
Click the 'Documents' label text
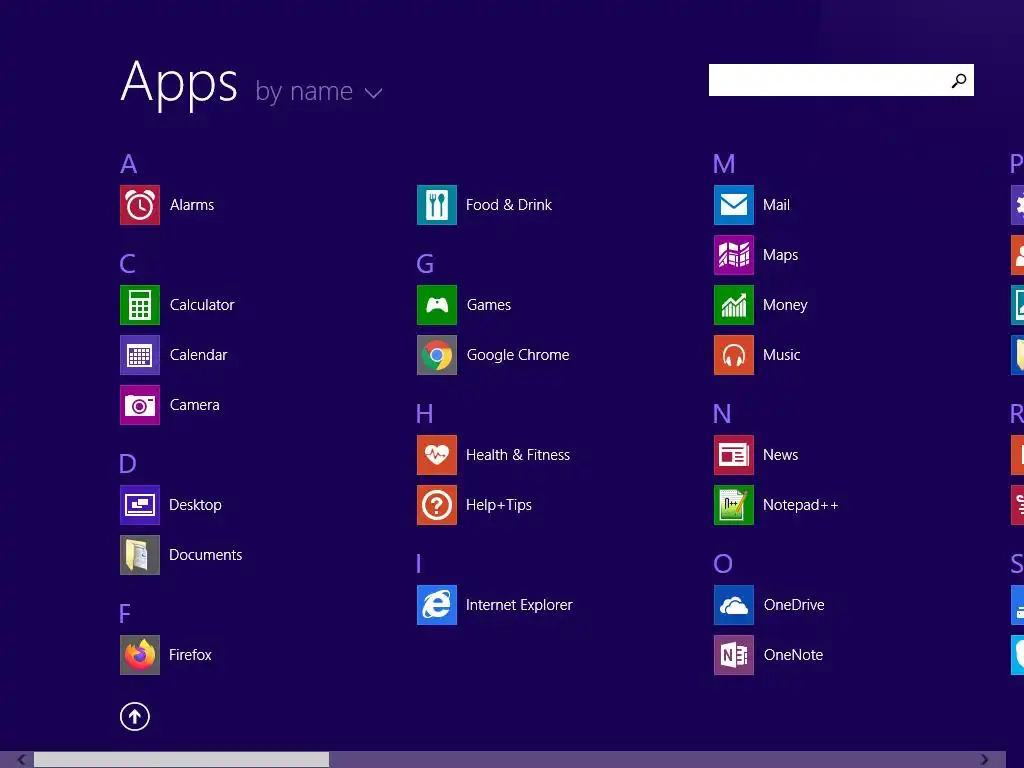206,555
